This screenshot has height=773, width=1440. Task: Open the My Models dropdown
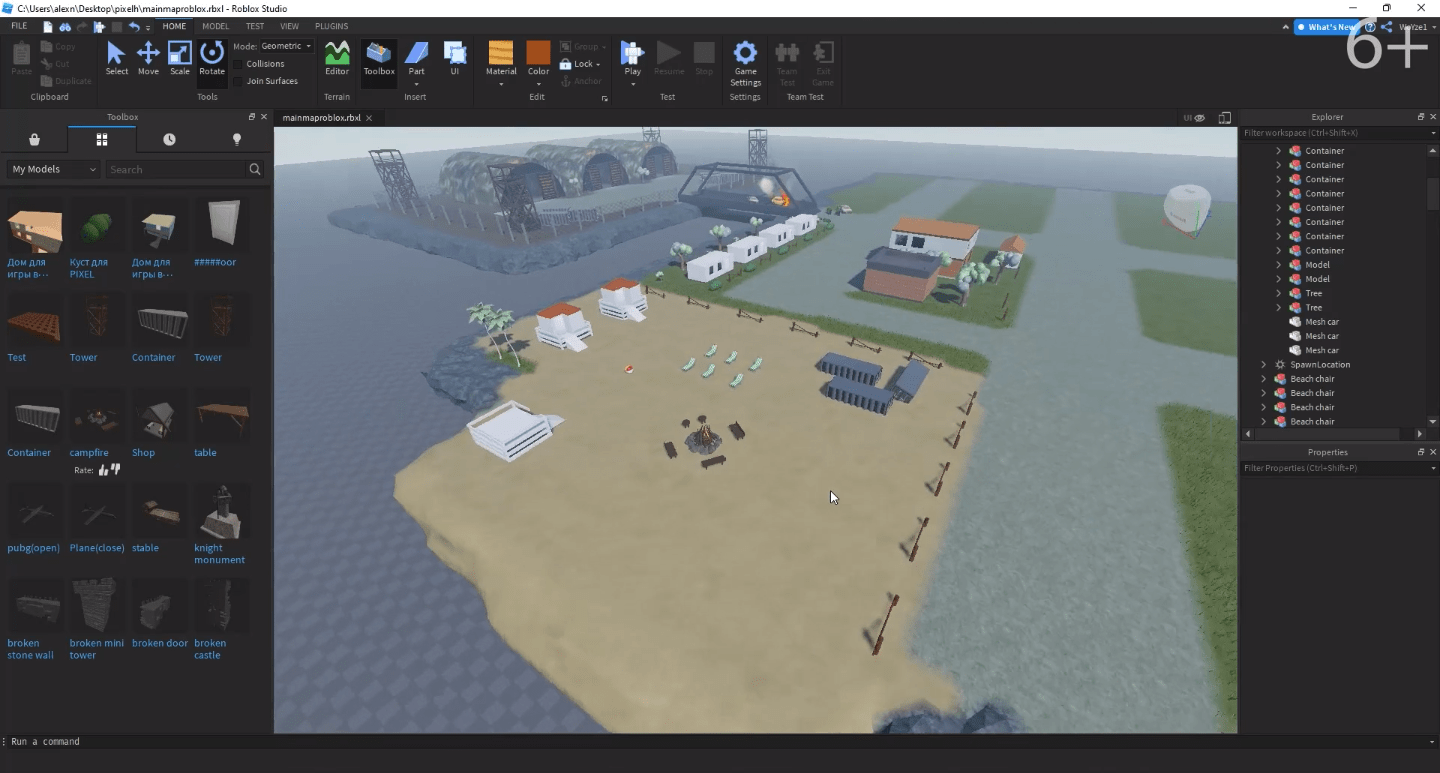click(54, 170)
